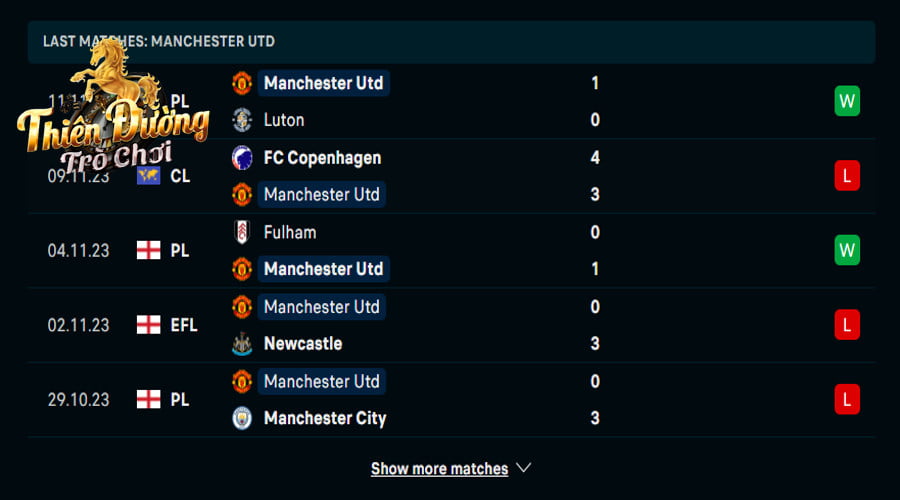Click England flag beside 04.11.23 PL match
The image size is (900, 500).
[149, 250]
